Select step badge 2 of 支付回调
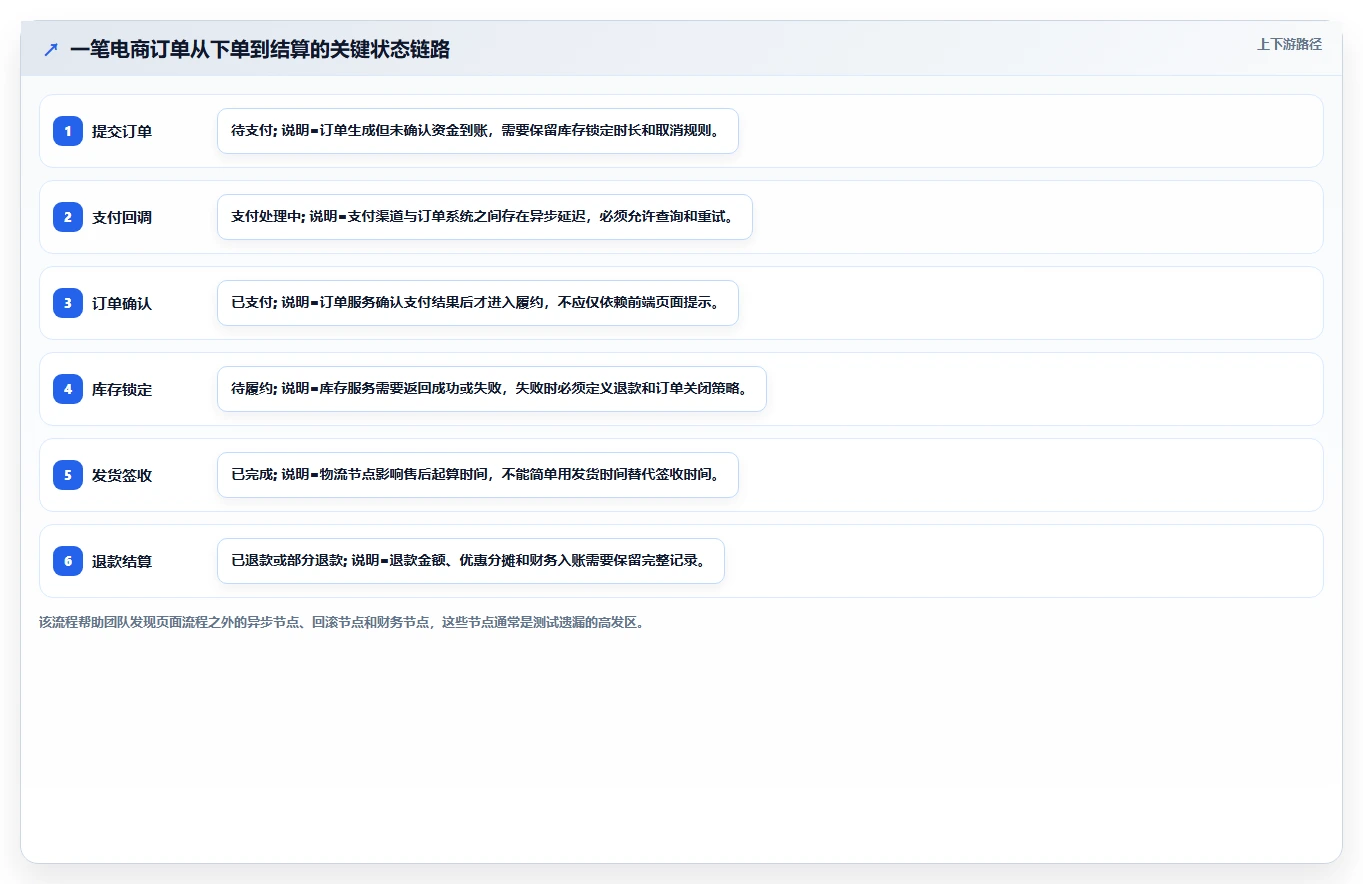The width and height of the screenshot is (1363, 884). coord(68,217)
